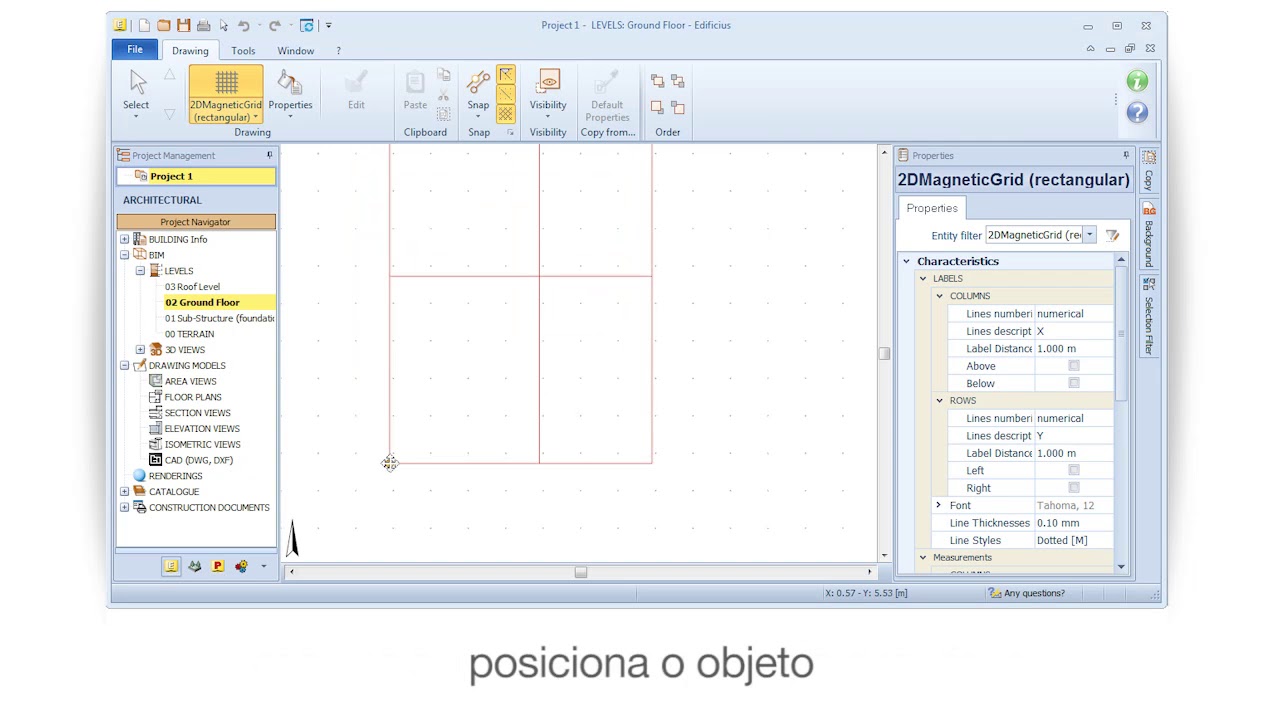Screen dimensions: 1280x720
Task: Click the Print icon in quick toolbar
Action: click(203, 25)
